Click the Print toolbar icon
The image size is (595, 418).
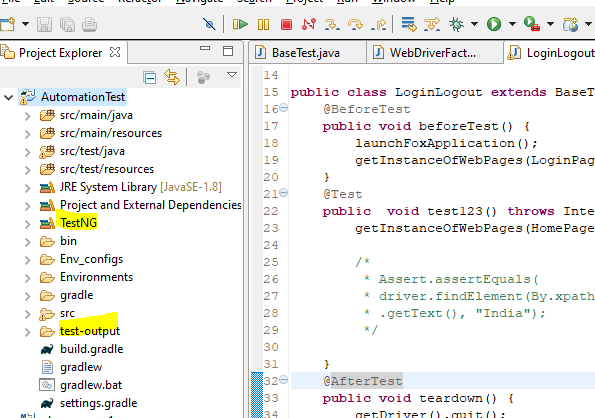[90, 25]
